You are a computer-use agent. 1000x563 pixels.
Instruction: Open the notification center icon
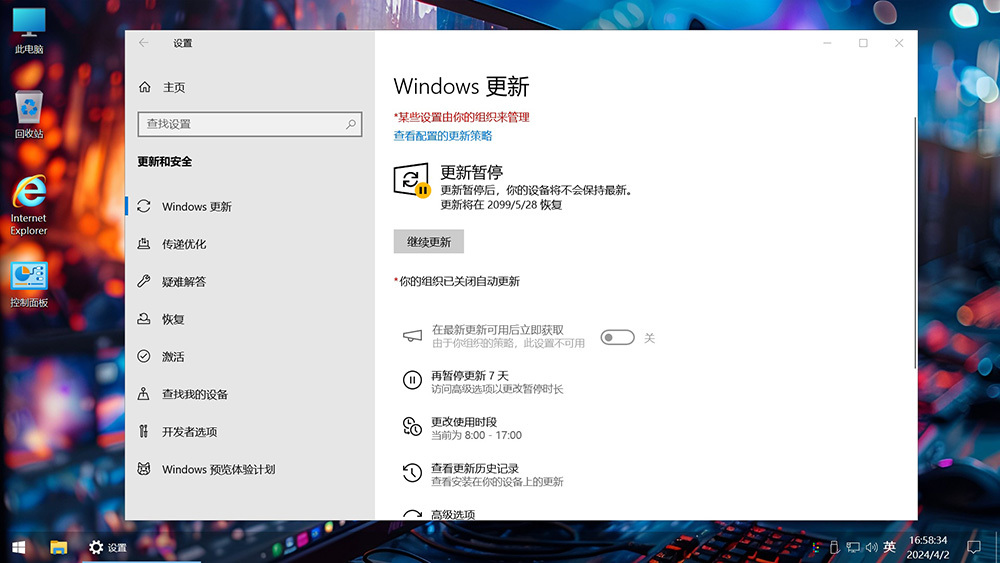click(x=973, y=547)
